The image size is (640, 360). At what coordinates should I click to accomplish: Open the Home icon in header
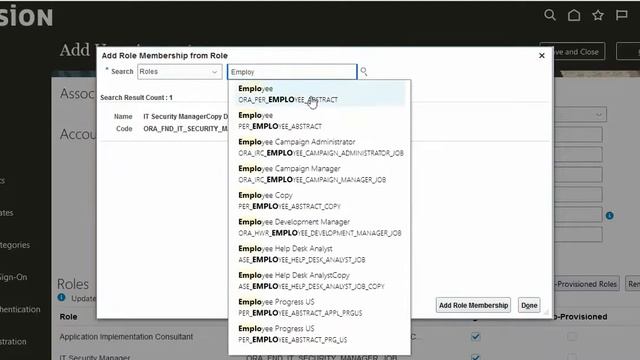pyautogui.click(x=574, y=15)
